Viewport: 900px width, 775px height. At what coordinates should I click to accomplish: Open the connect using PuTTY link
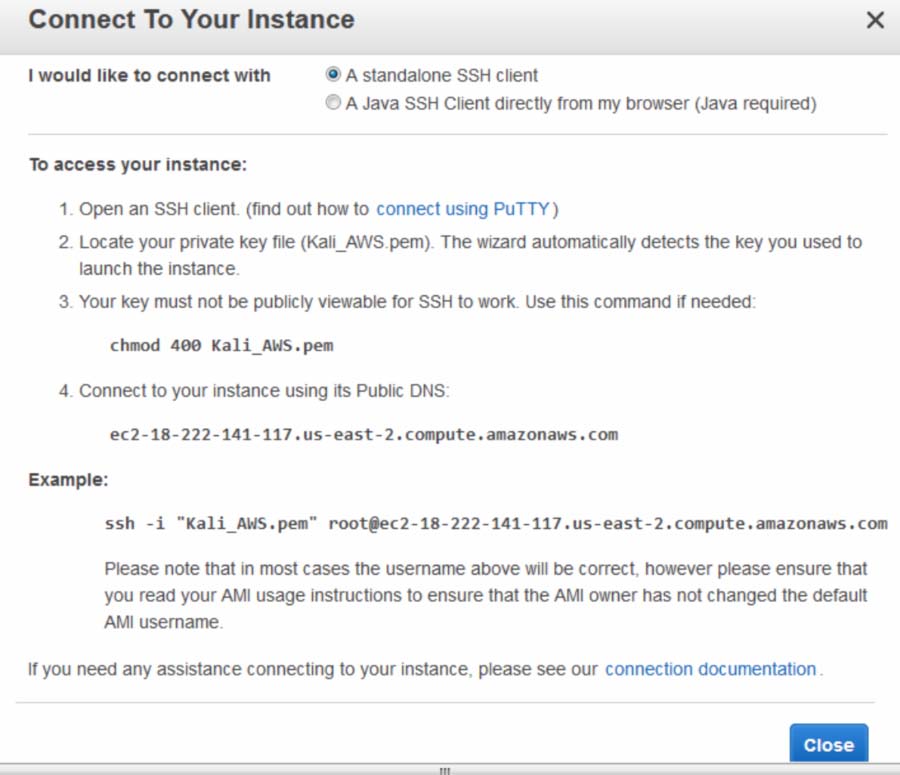point(462,209)
